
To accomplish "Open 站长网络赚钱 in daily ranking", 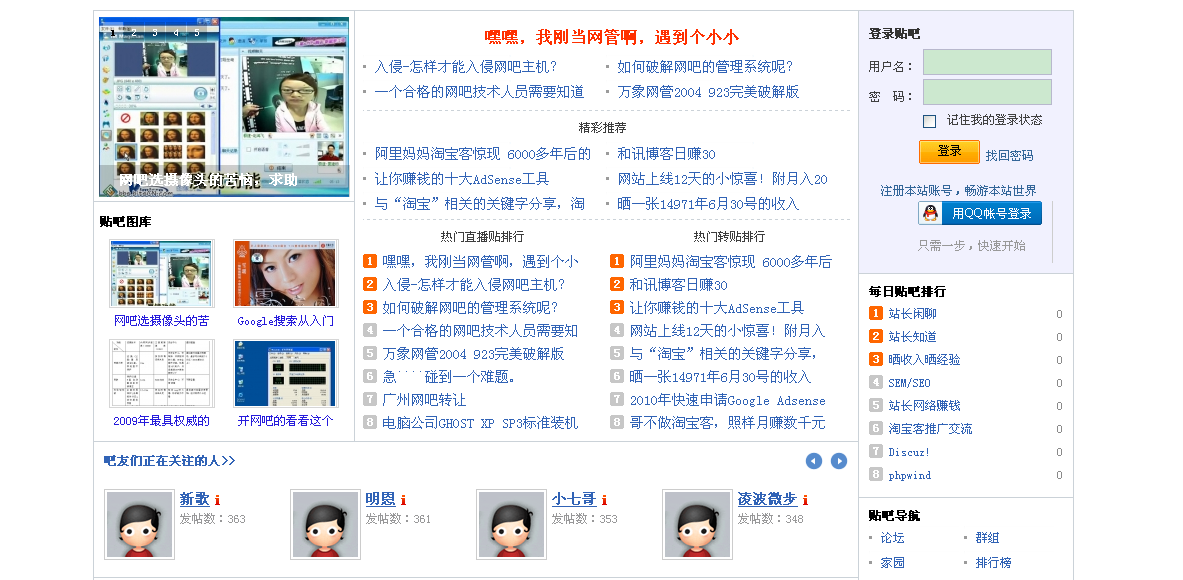I will point(924,406).
